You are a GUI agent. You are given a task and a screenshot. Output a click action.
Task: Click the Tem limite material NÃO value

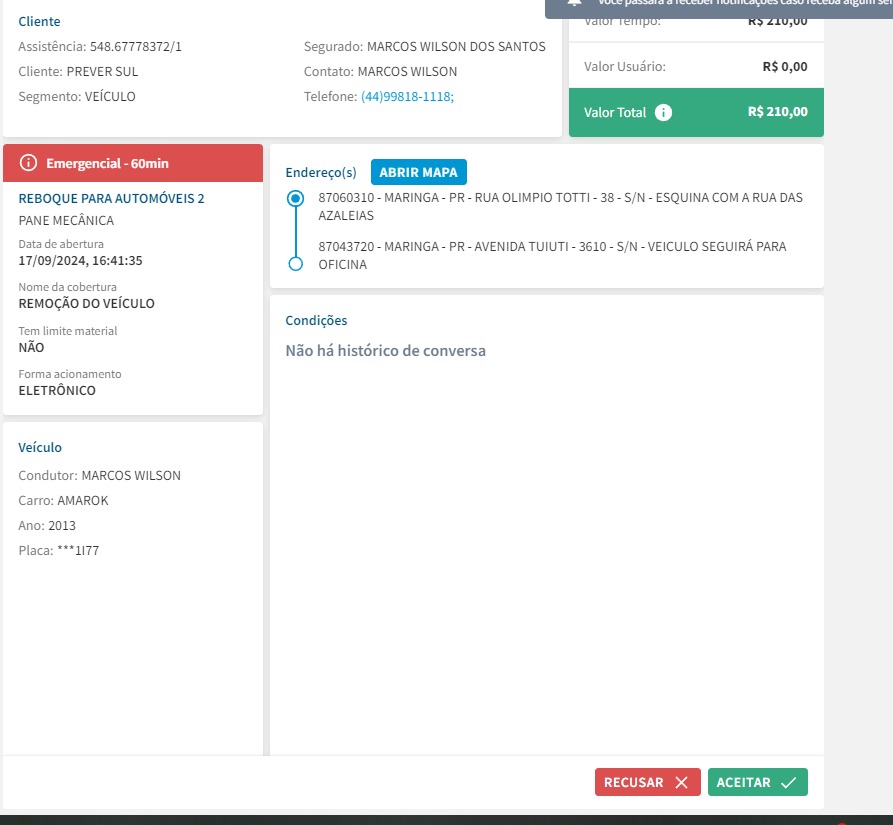[31, 347]
